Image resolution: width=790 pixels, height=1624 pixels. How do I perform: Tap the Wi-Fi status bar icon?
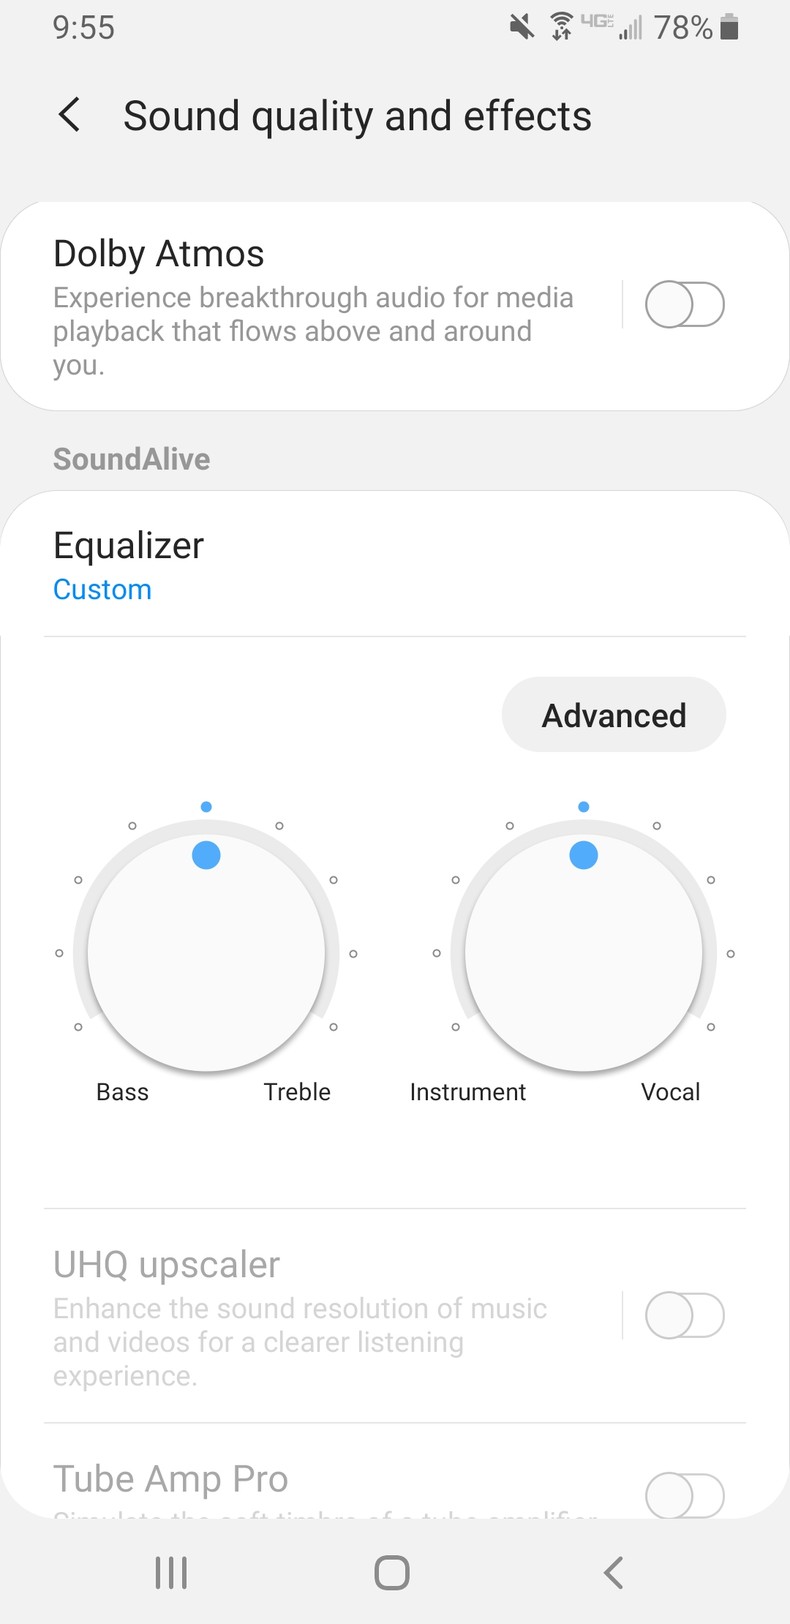(562, 27)
